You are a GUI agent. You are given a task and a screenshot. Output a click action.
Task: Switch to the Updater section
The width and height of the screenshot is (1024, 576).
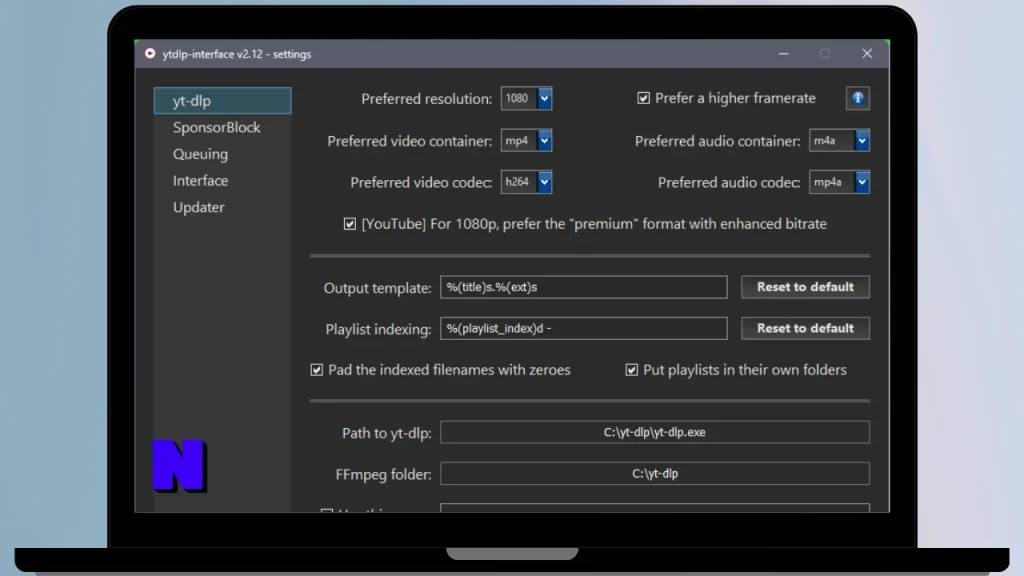(199, 207)
